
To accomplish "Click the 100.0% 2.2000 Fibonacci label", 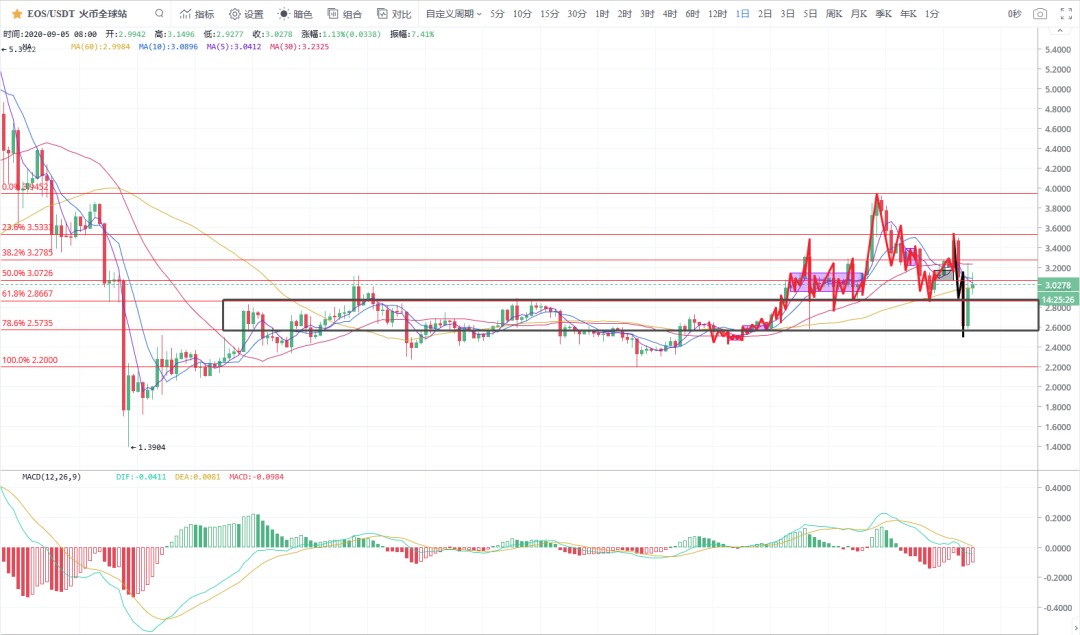I will [x=30, y=360].
